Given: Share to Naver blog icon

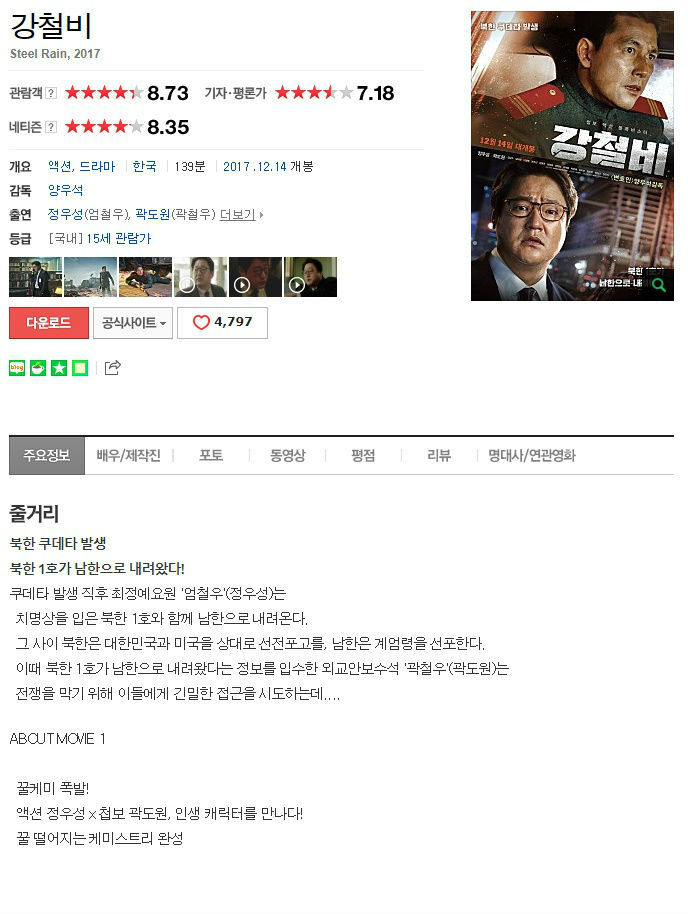Looking at the screenshot, I should click(x=17, y=368).
